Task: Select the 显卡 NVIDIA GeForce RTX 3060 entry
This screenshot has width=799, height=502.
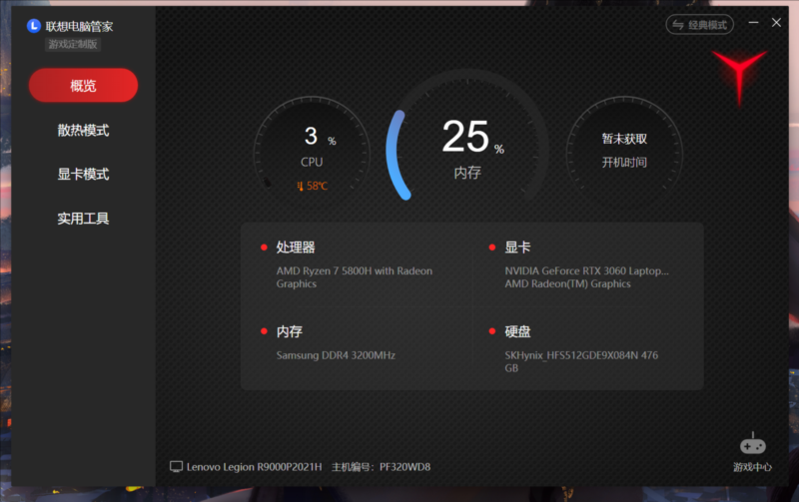Action: click(x=586, y=270)
